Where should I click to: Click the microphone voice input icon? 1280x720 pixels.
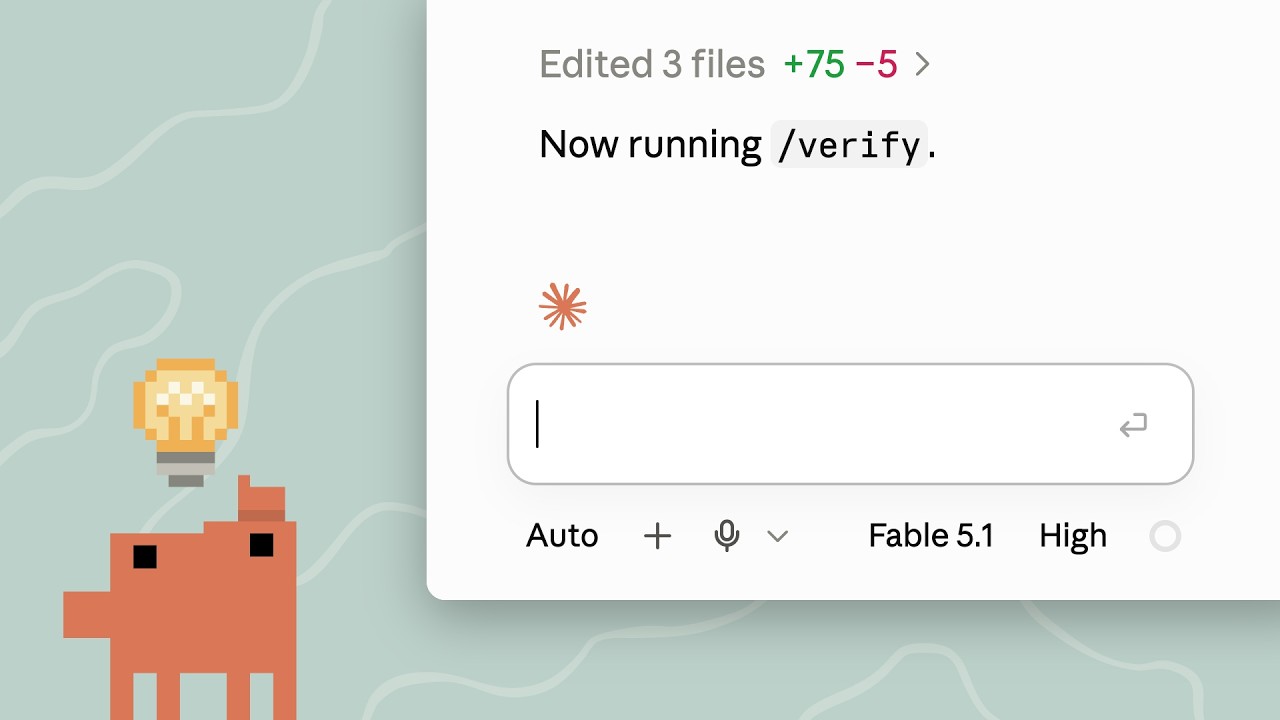click(727, 536)
